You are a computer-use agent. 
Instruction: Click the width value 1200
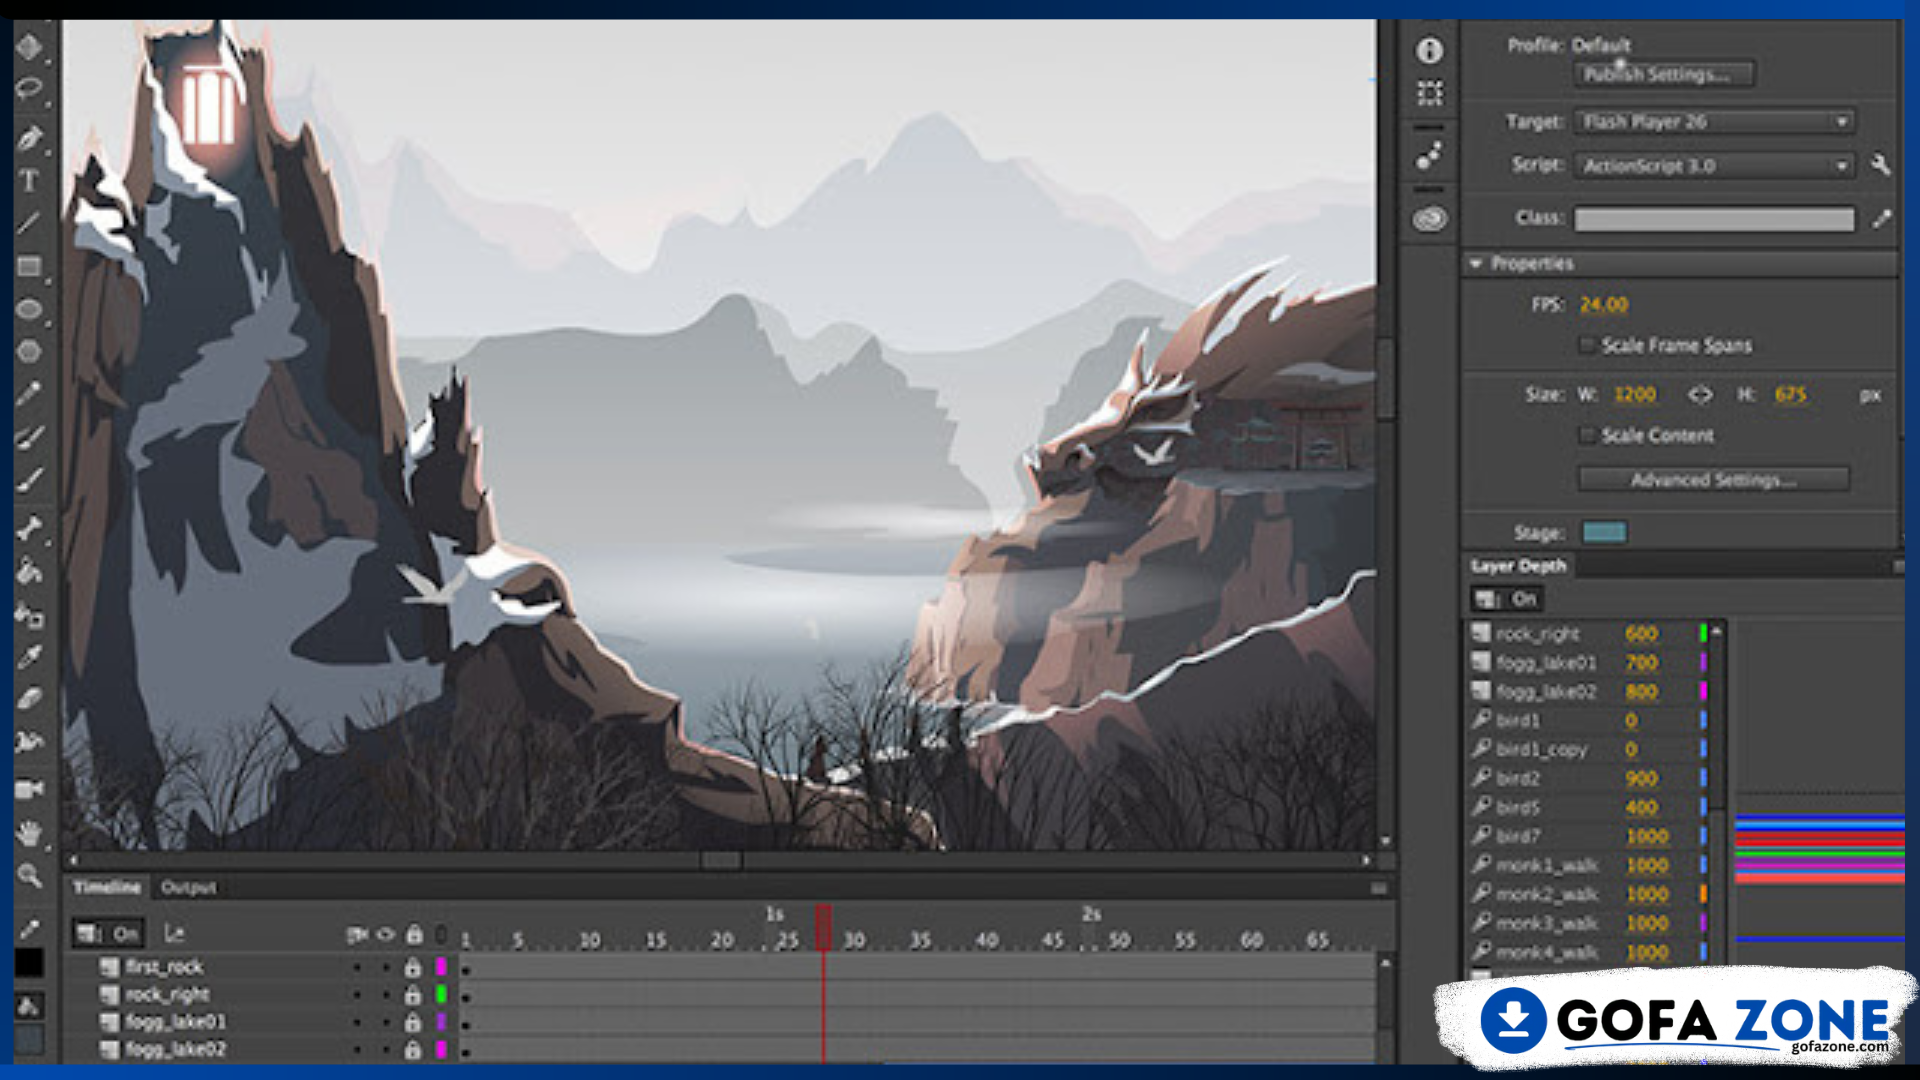1635,395
